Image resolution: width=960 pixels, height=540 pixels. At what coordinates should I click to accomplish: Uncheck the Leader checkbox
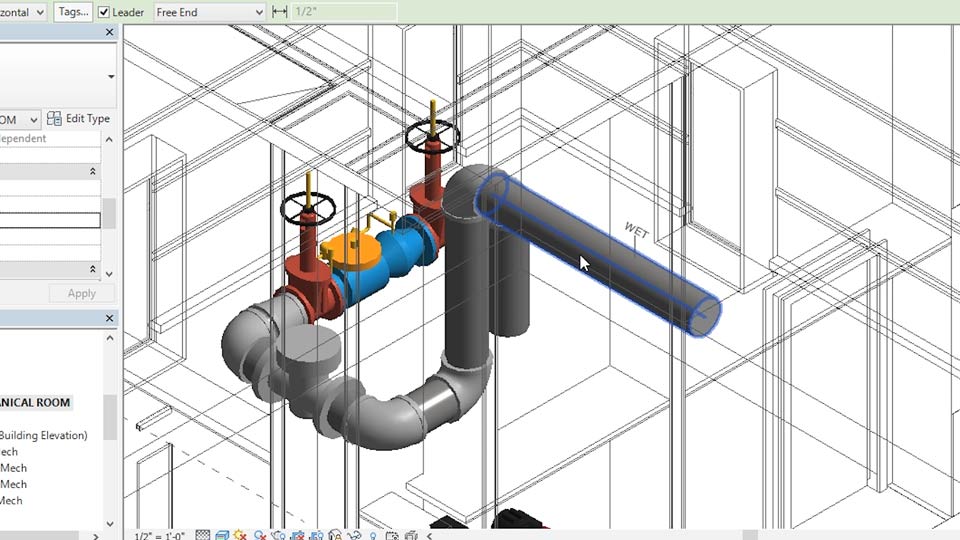click(x=105, y=12)
